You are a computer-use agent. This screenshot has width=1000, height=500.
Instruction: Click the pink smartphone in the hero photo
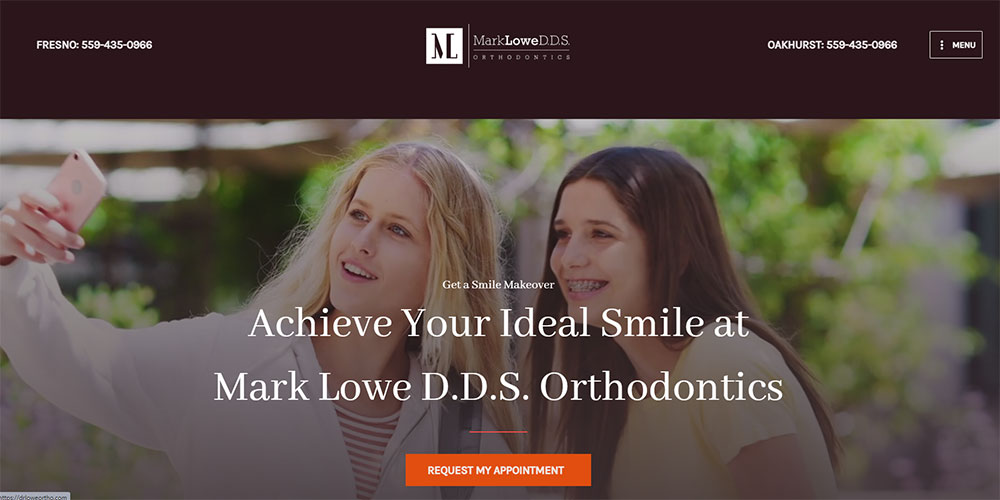pos(75,190)
